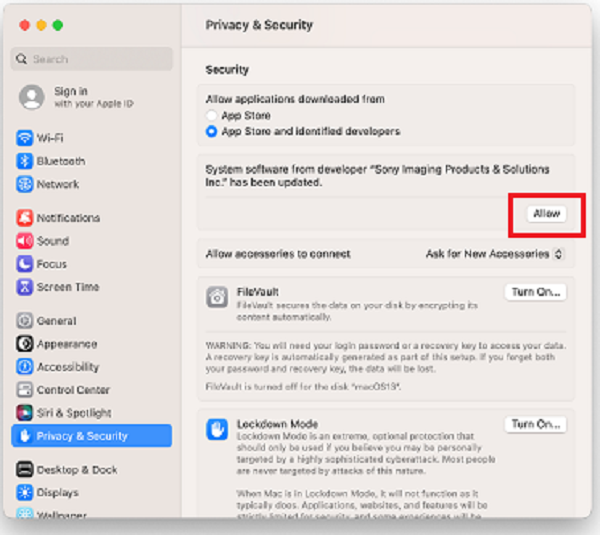Open General settings in sidebar
Viewport: 600px width, 535px height.
(x=56, y=321)
